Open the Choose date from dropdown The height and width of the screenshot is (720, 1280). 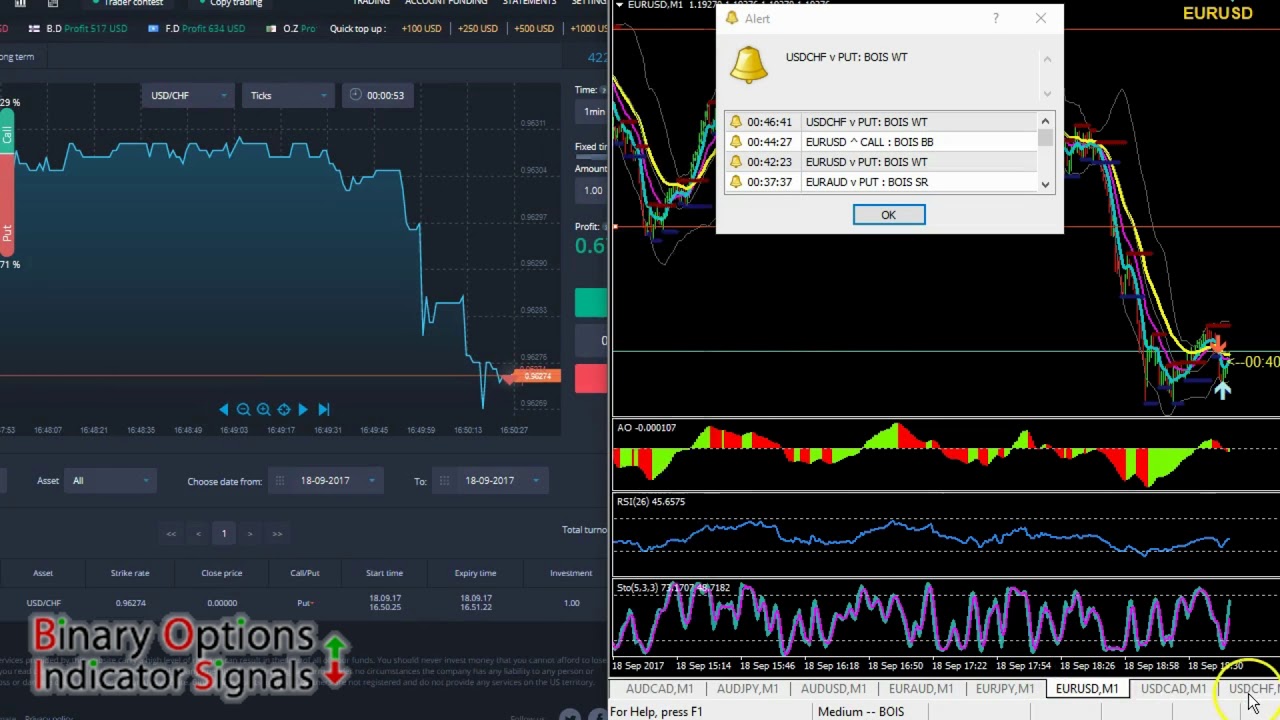click(324, 481)
